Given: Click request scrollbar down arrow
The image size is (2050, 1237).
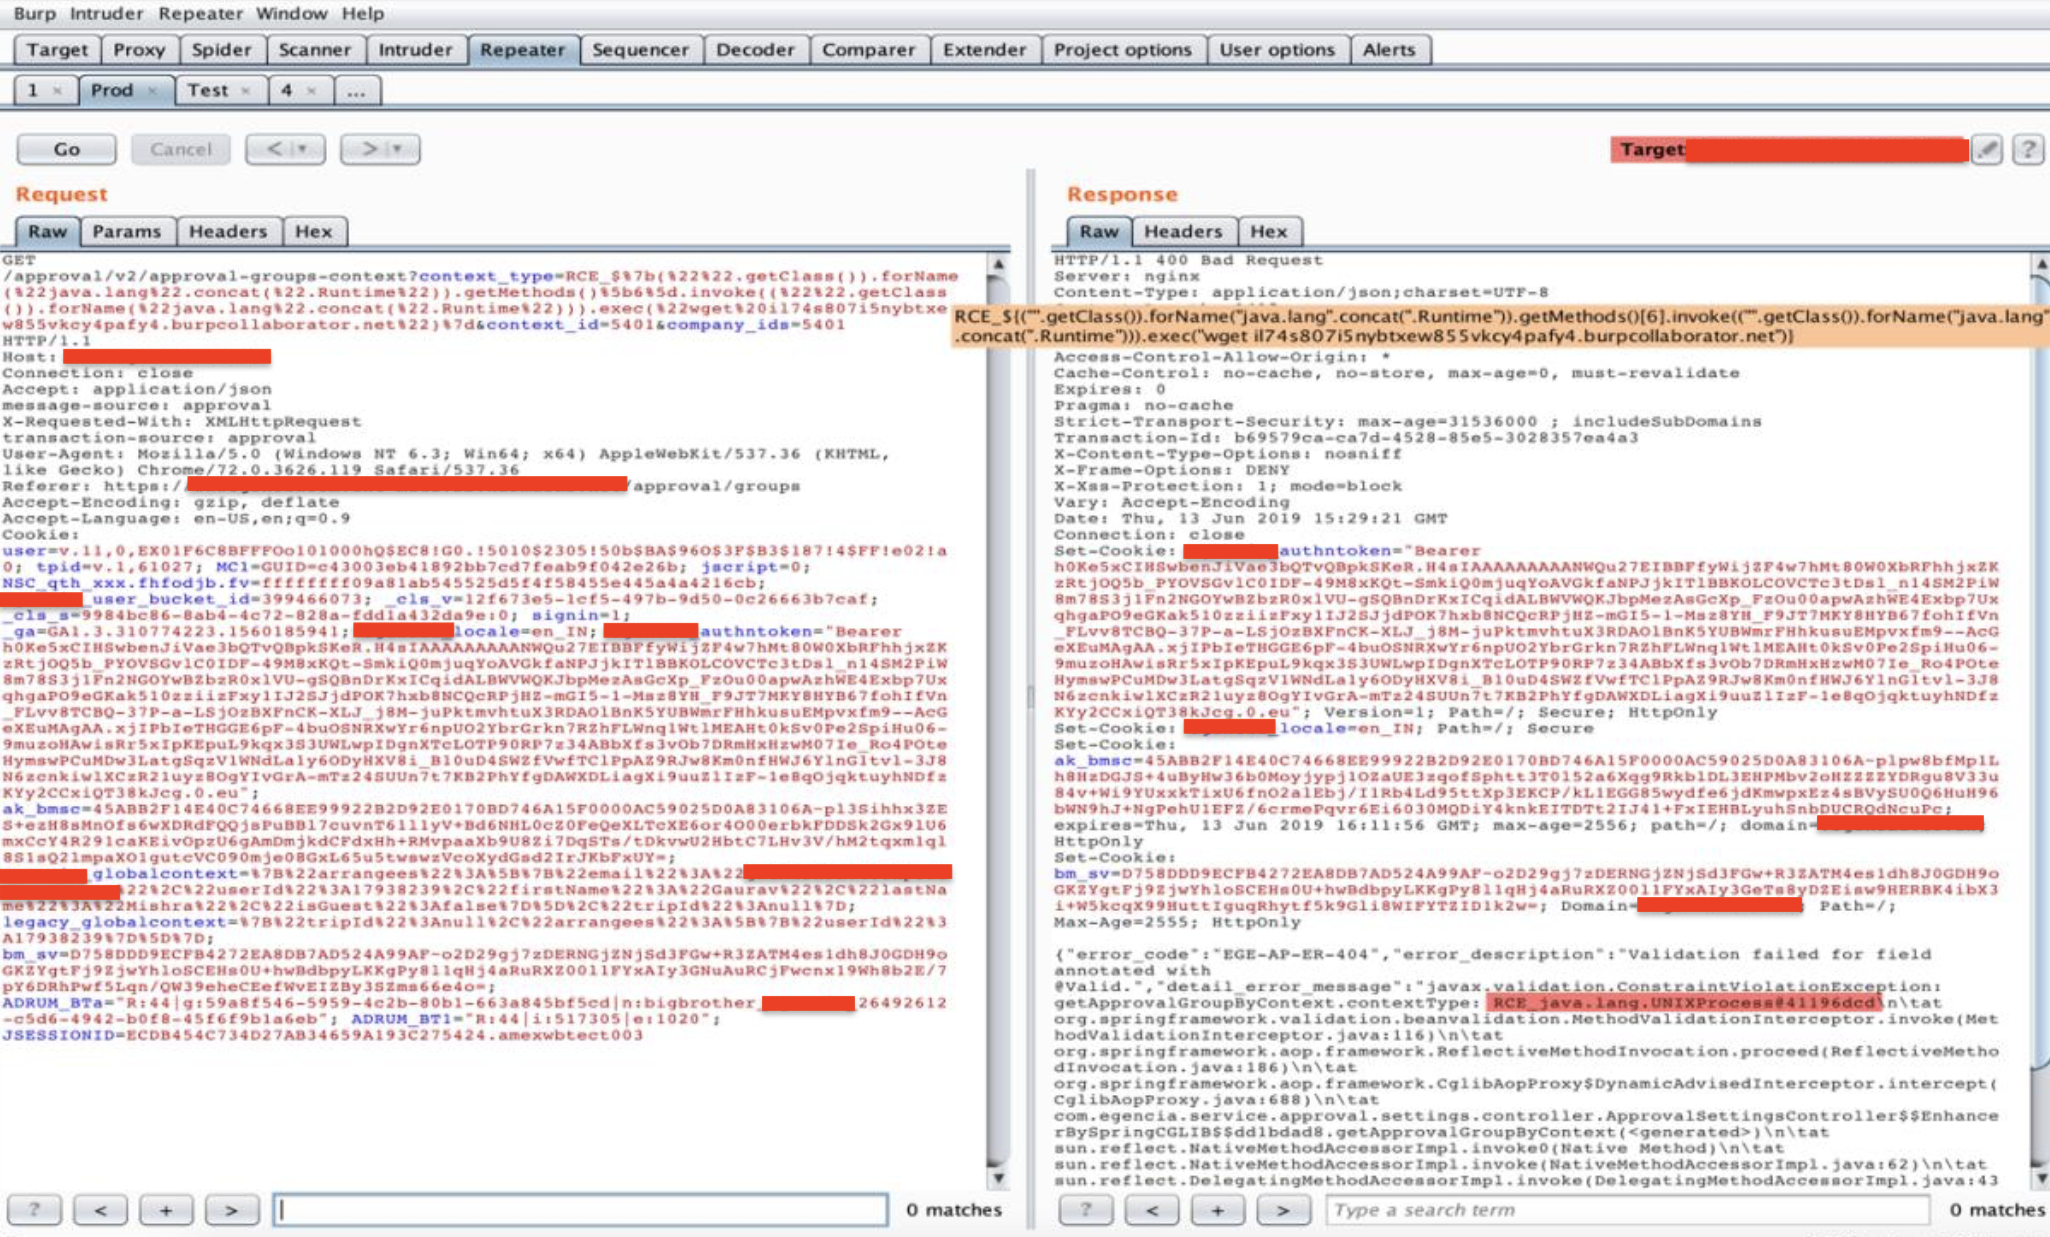Looking at the screenshot, I should point(997,1178).
